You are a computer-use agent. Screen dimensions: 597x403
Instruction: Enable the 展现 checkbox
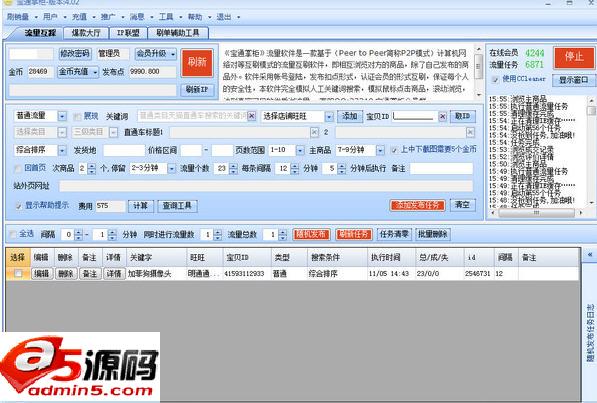pos(77,116)
